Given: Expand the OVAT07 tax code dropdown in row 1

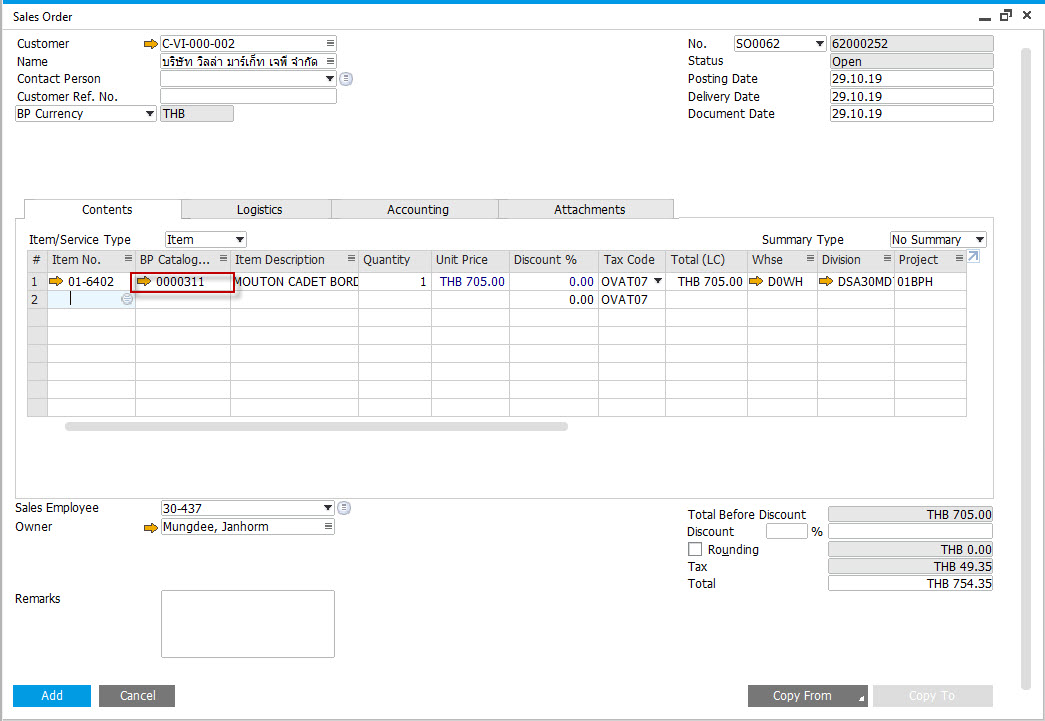Looking at the screenshot, I should [x=658, y=281].
